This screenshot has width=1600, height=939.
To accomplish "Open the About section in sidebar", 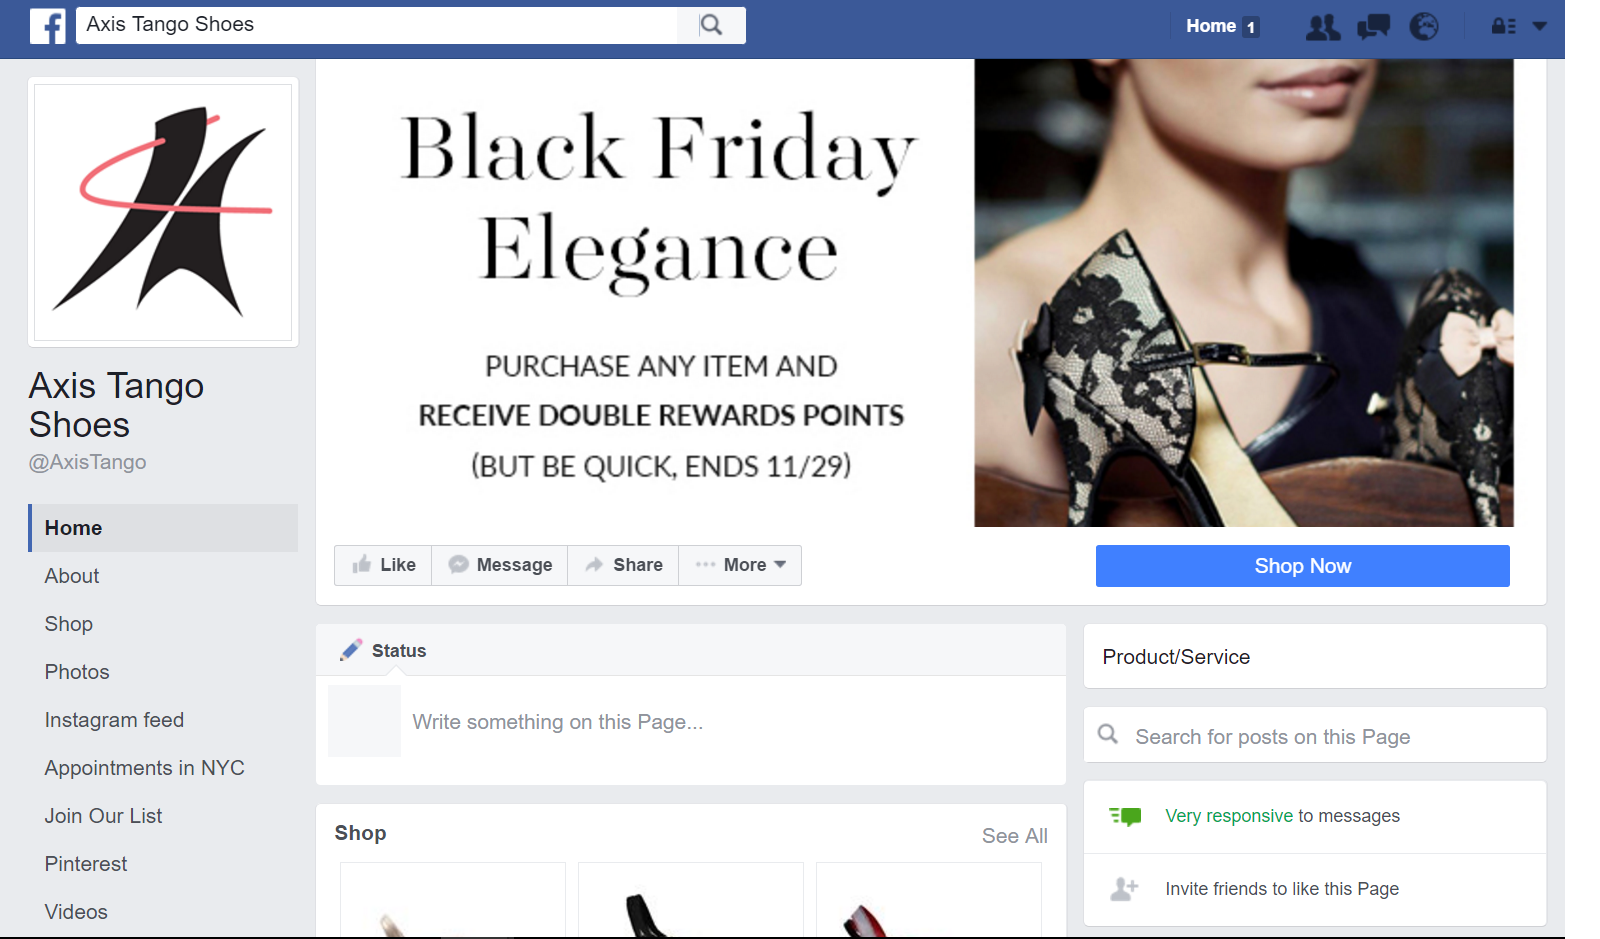I will click(72, 576).
